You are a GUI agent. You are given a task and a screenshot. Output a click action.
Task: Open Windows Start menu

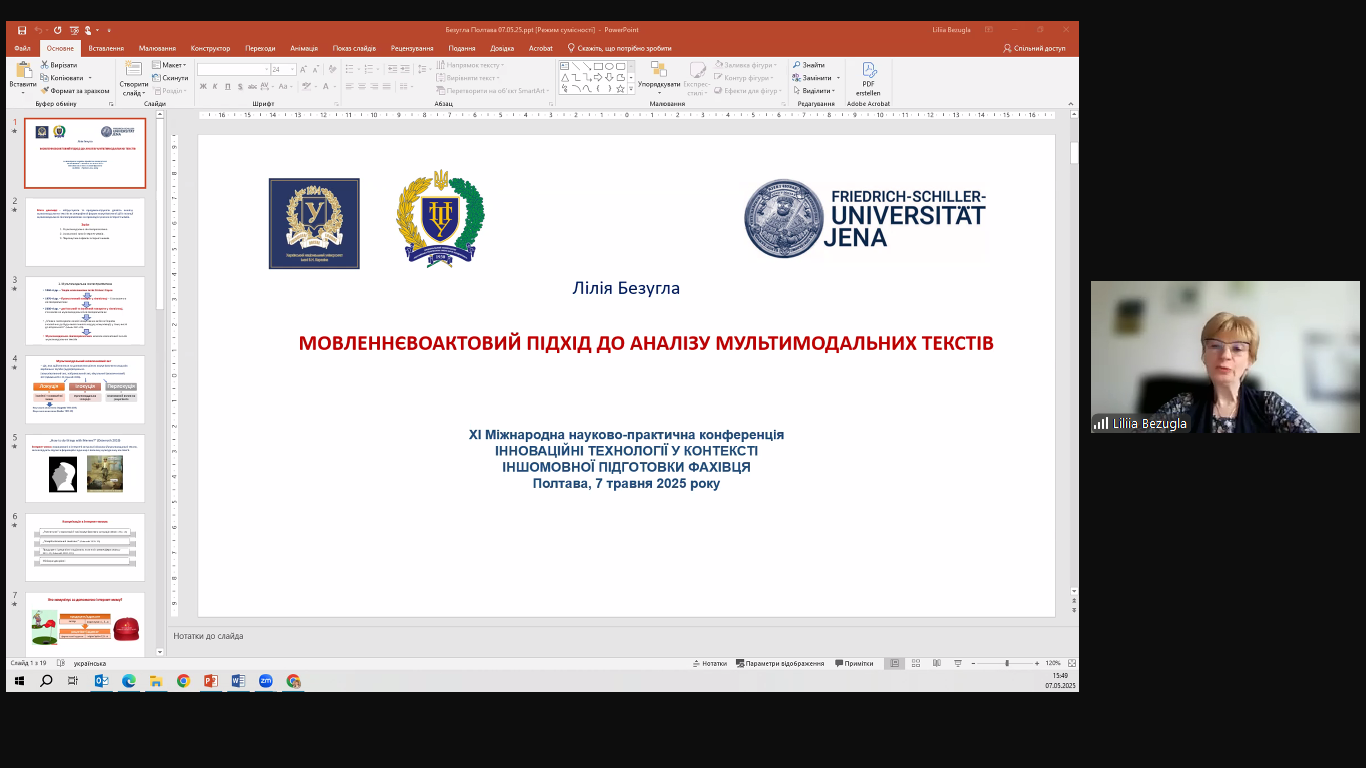coord(18,681)
